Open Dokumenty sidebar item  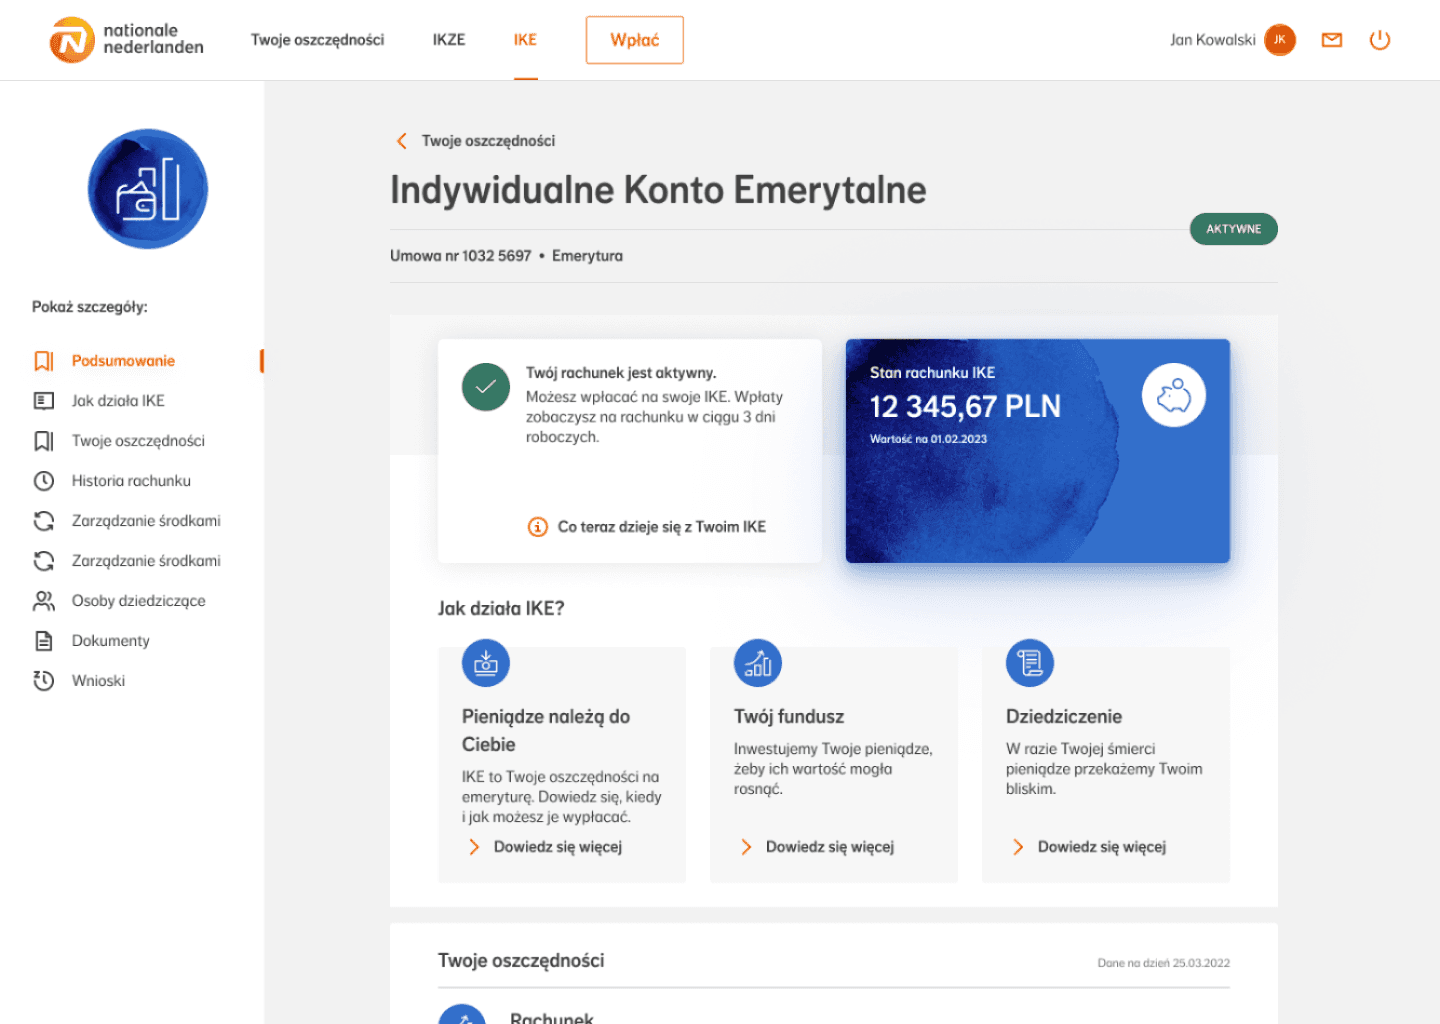(110, 641)
